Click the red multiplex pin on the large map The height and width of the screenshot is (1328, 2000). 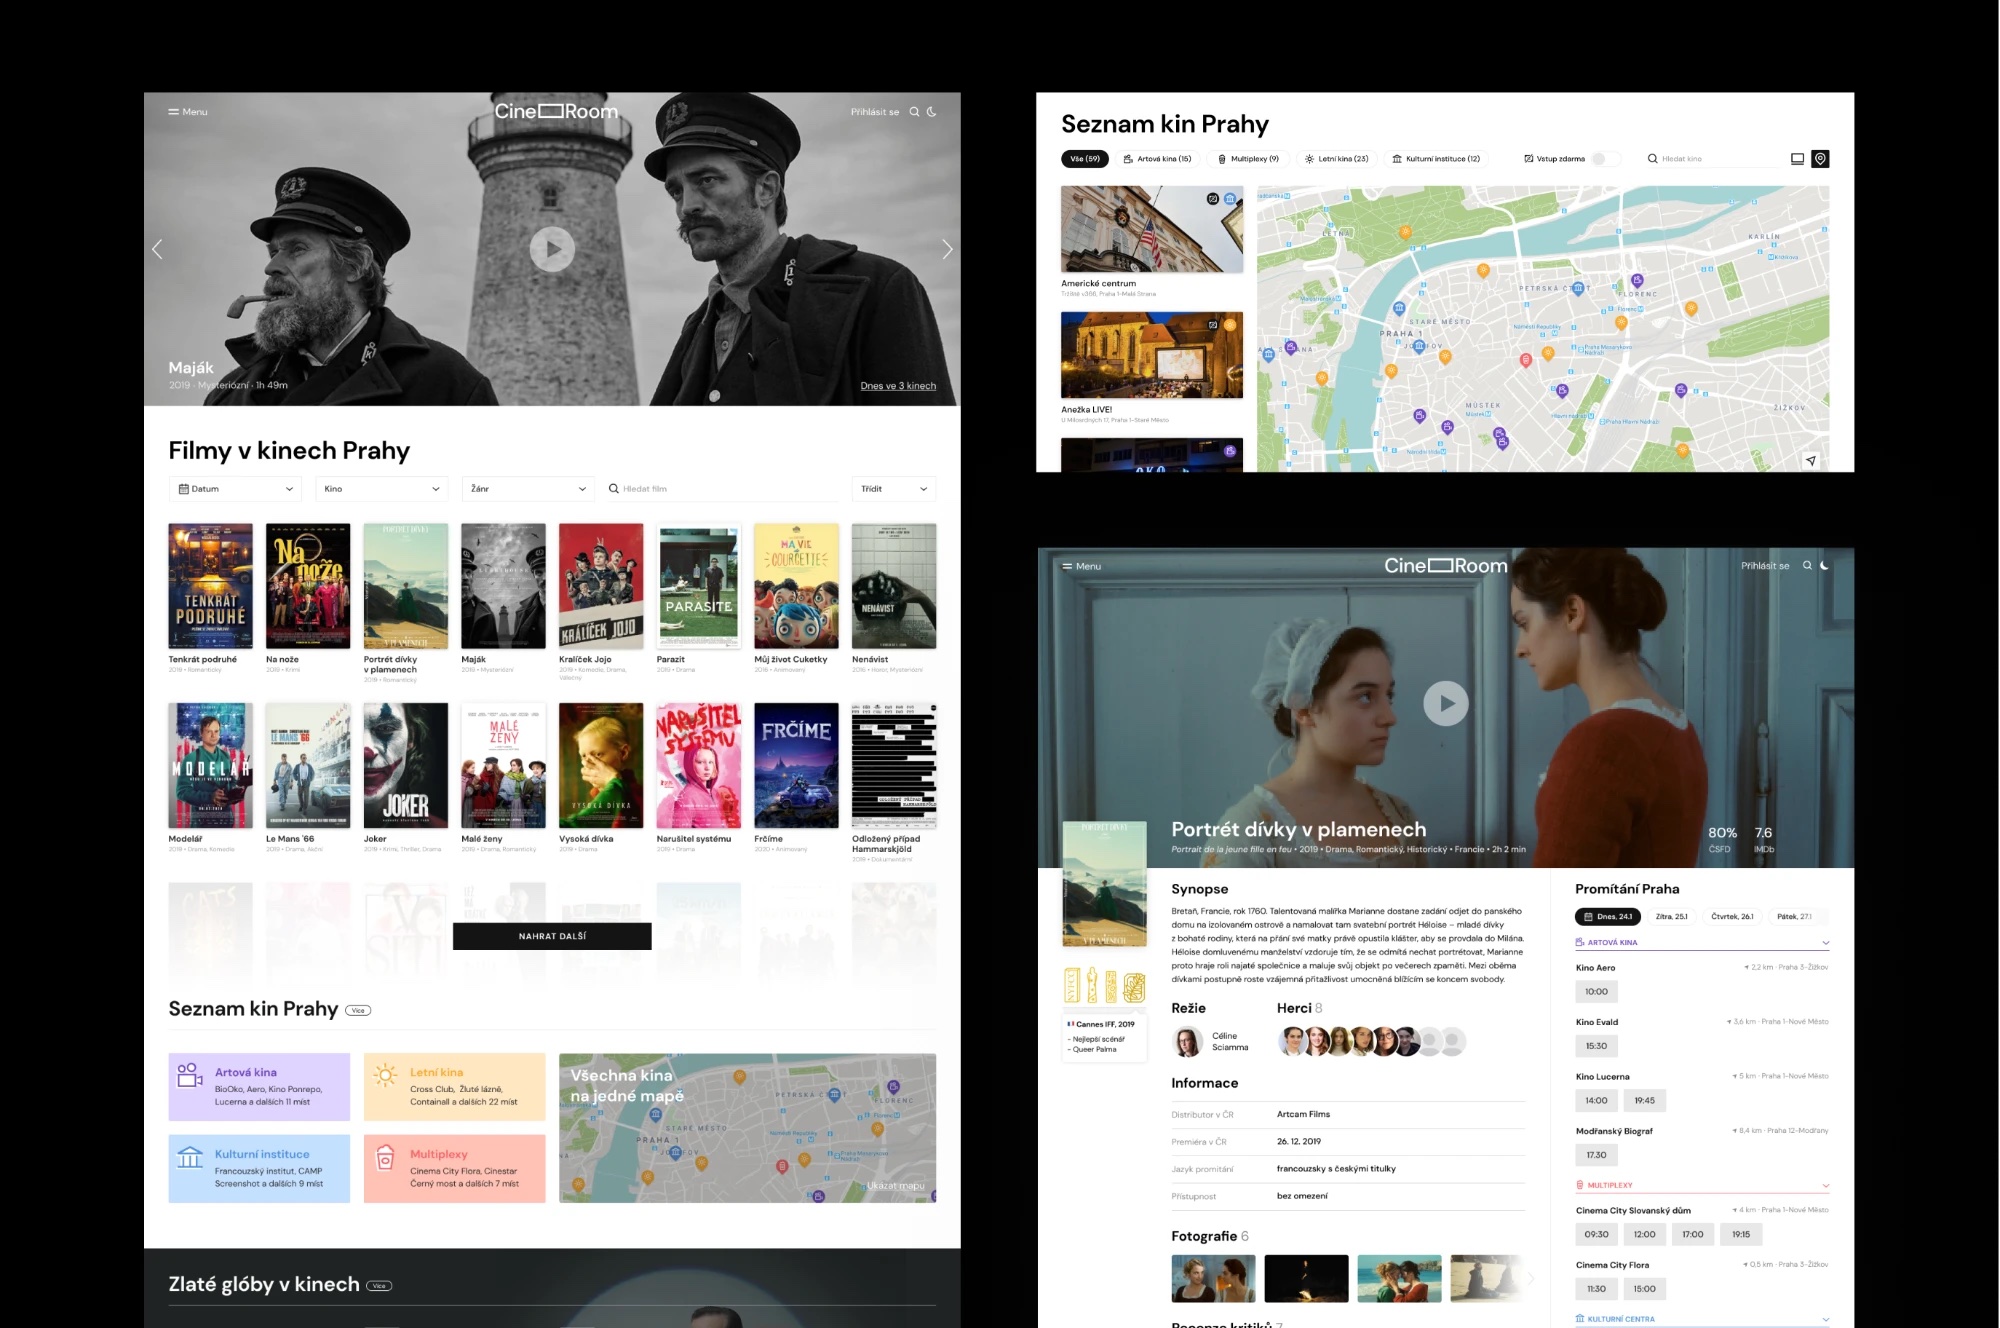point(1525,360)
